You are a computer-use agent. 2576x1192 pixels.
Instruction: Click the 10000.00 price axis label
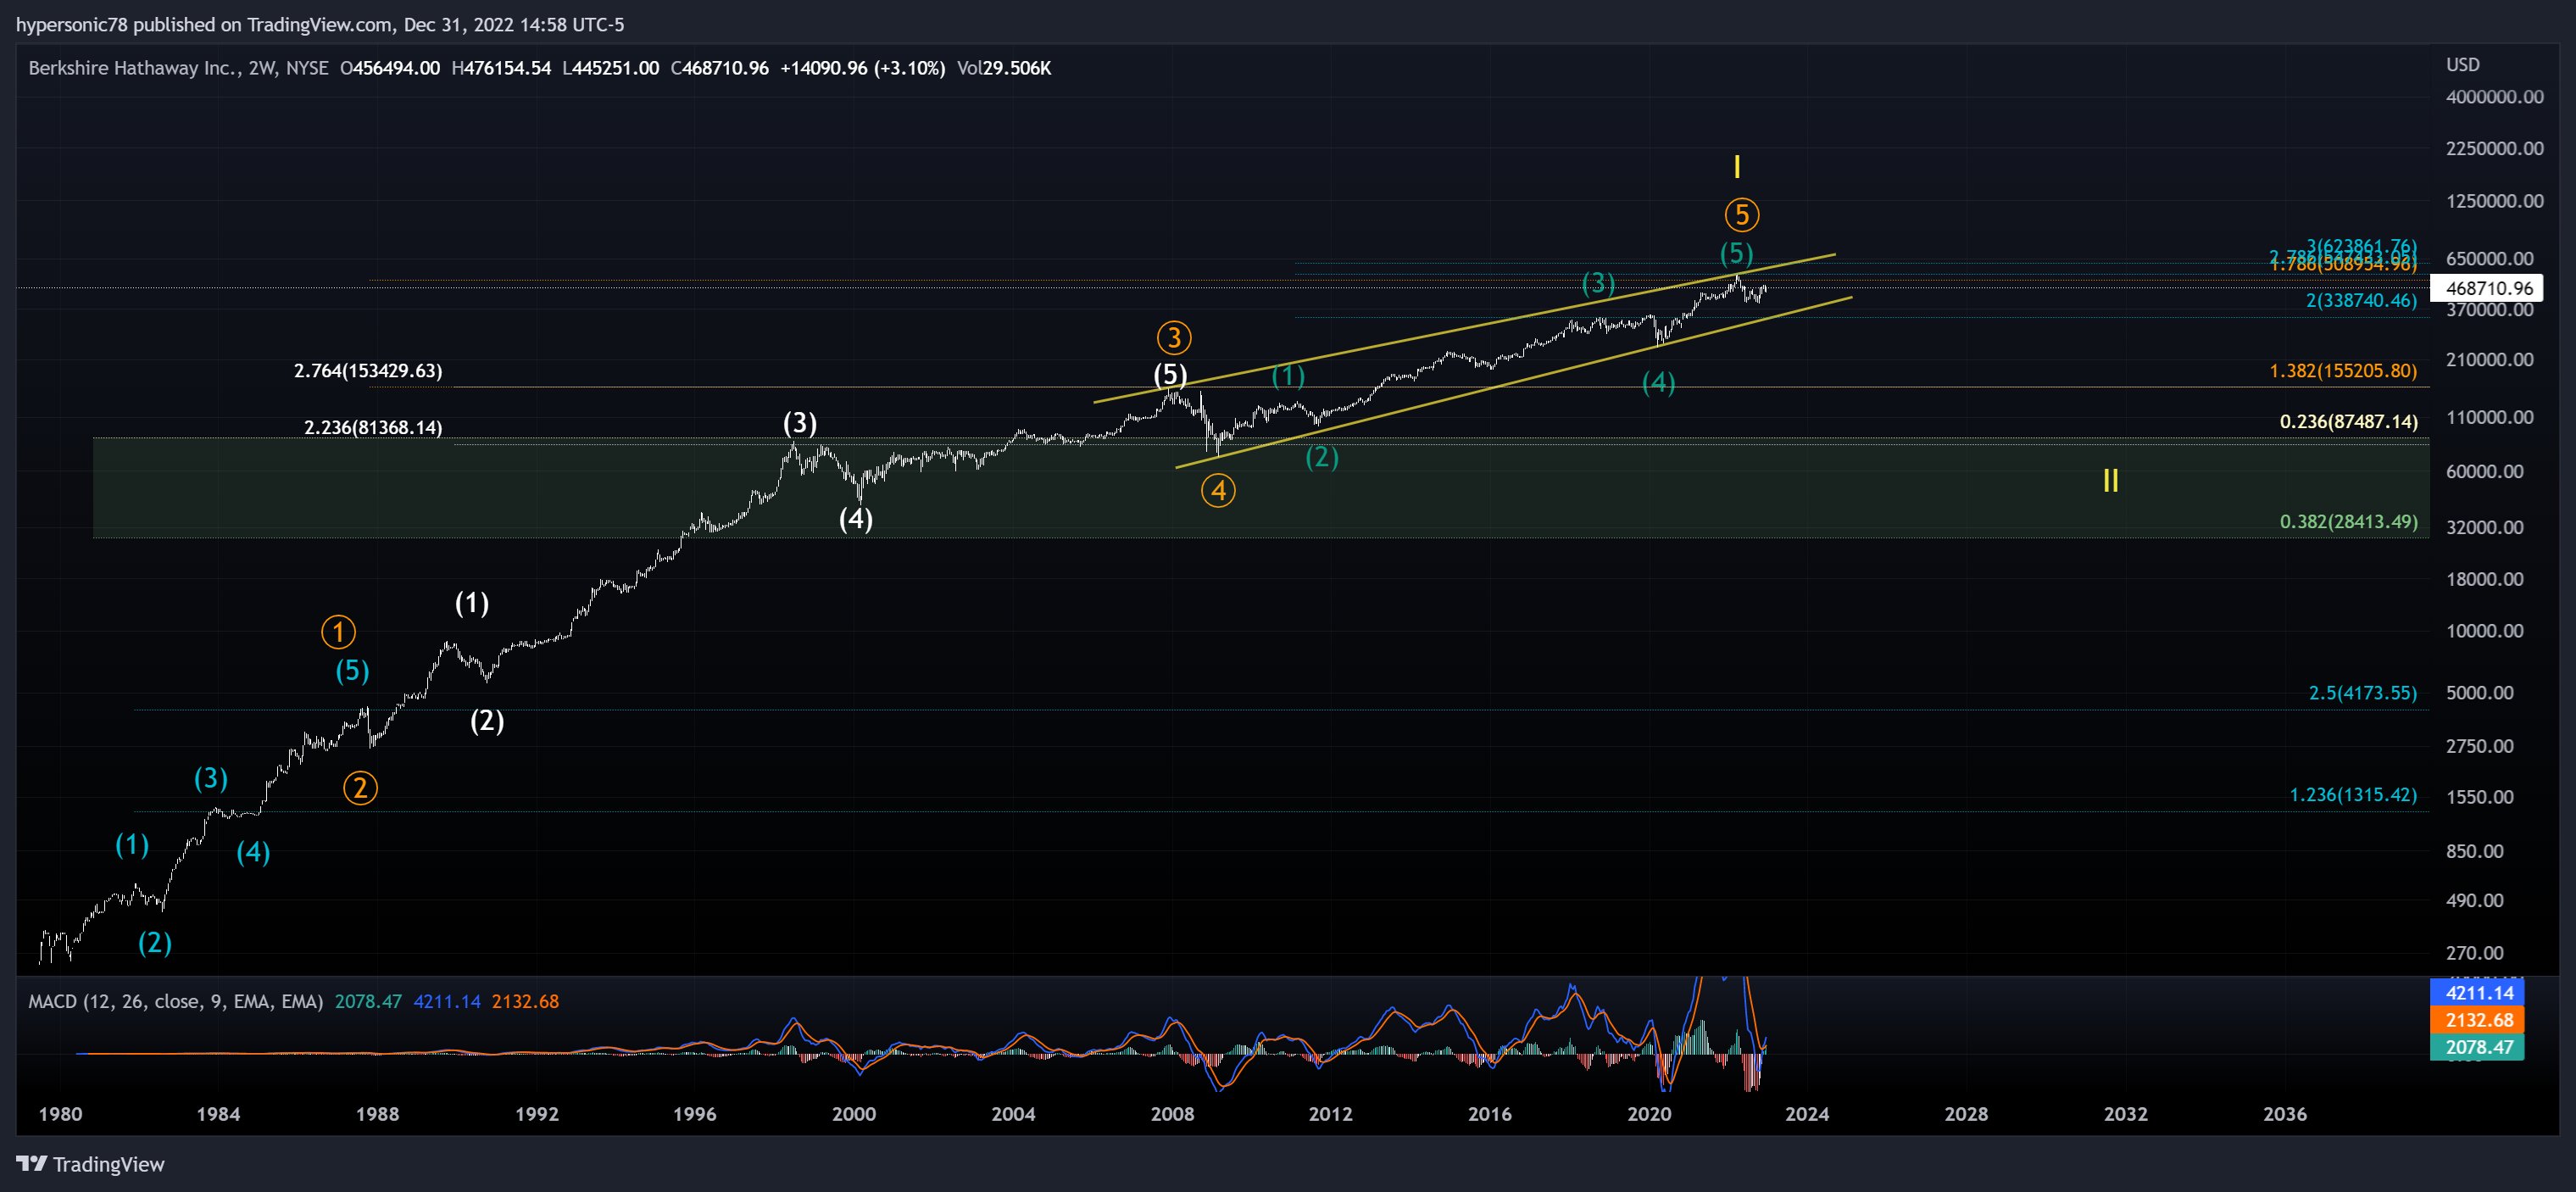pyautogui.click(x=2485, y=631)
